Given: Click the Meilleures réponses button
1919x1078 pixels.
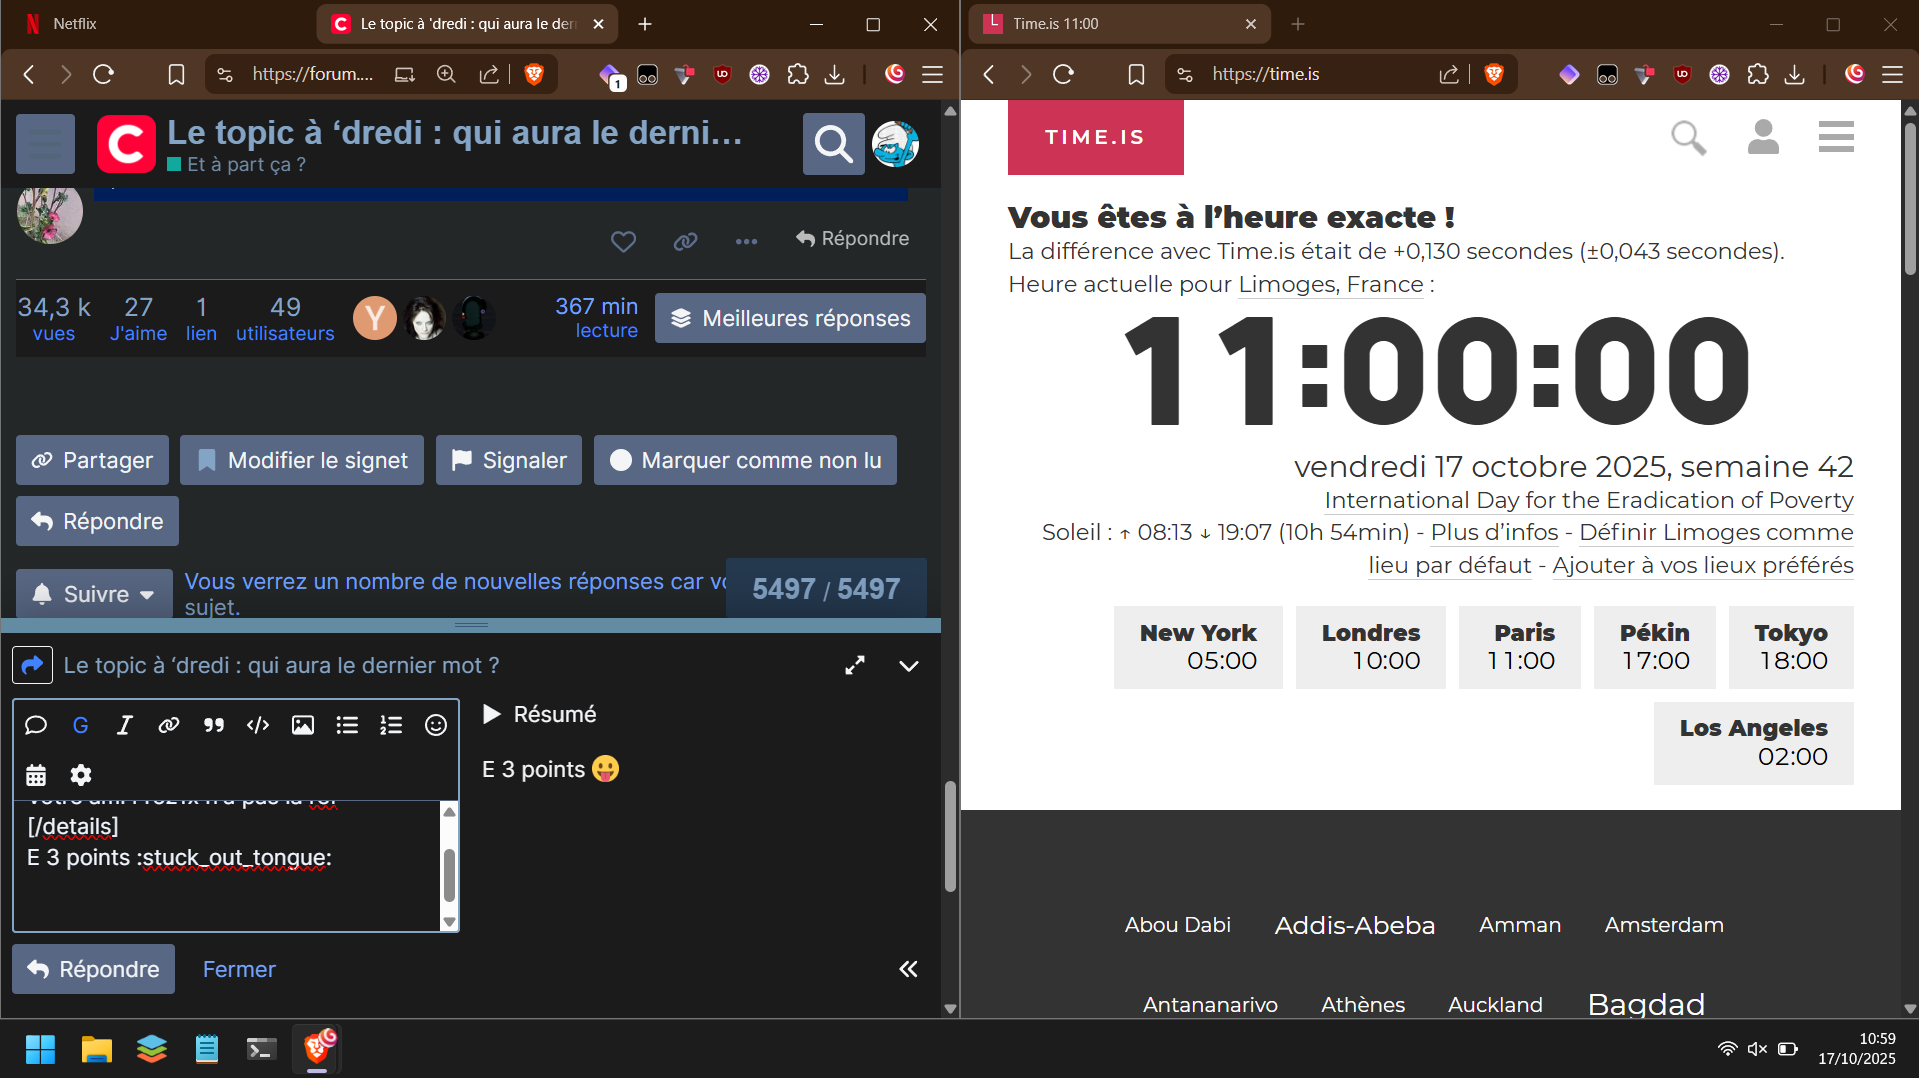Looking at the screenshot, I should (x=790, y=318).
